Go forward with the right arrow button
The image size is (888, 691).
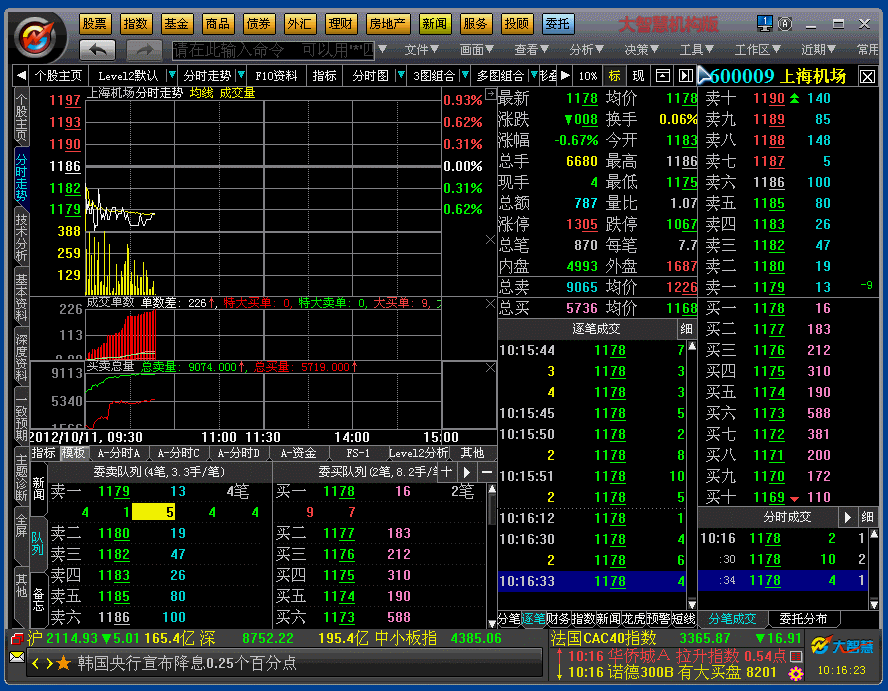coord(144,50)
